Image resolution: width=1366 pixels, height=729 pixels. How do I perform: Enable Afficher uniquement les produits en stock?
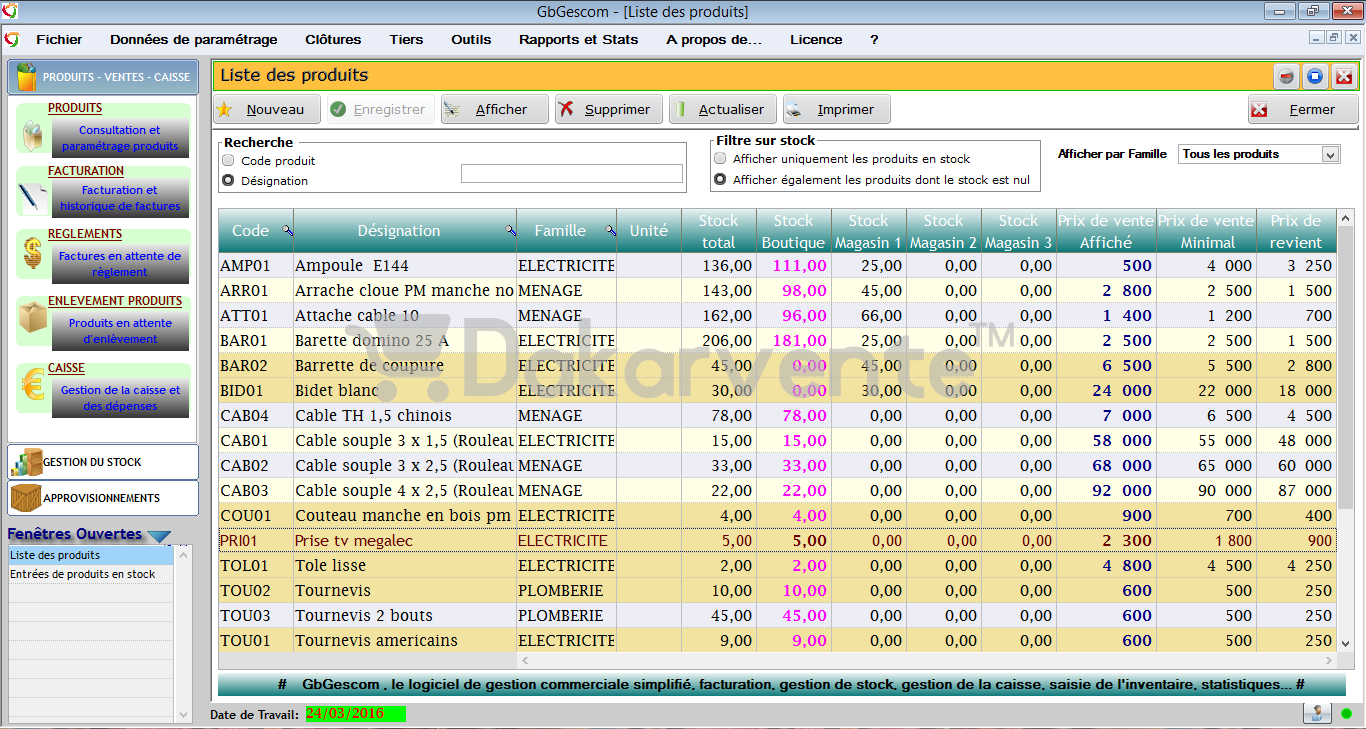[x=720, y=159]
